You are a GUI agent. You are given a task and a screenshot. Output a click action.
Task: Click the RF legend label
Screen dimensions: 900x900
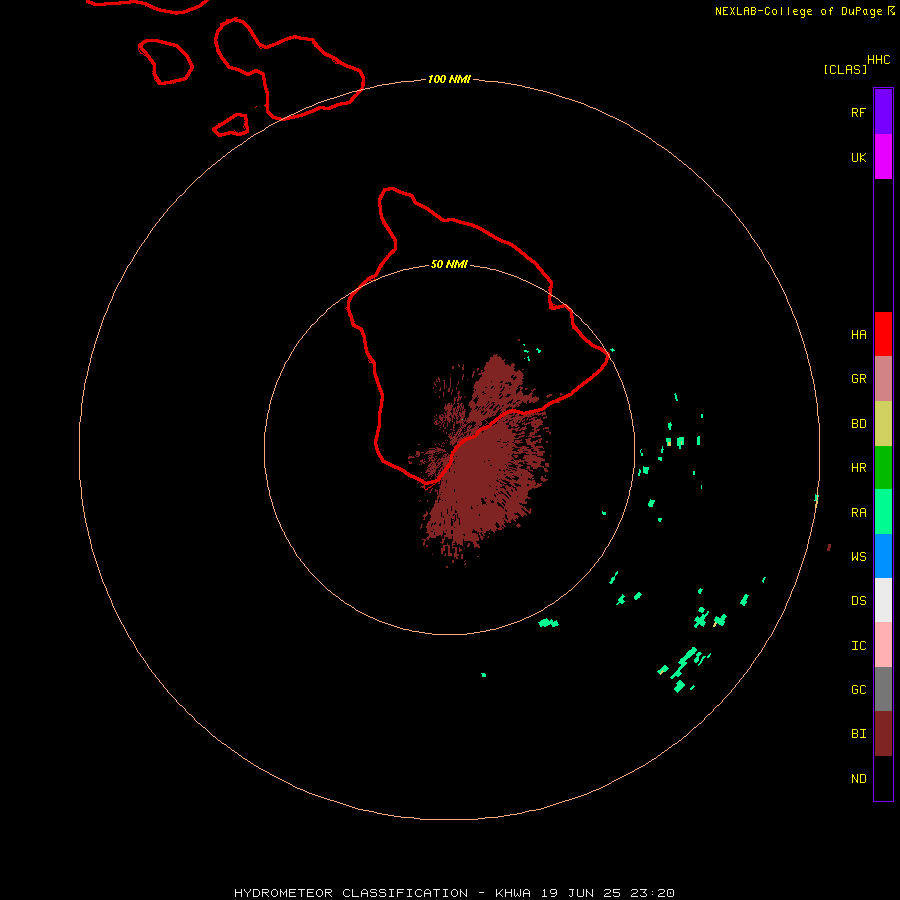858,112
